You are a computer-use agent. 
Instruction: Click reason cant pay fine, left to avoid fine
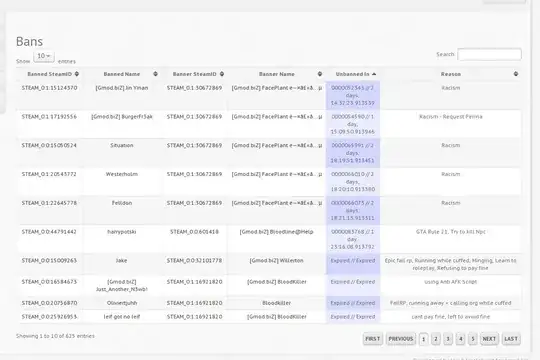point(451,317)
